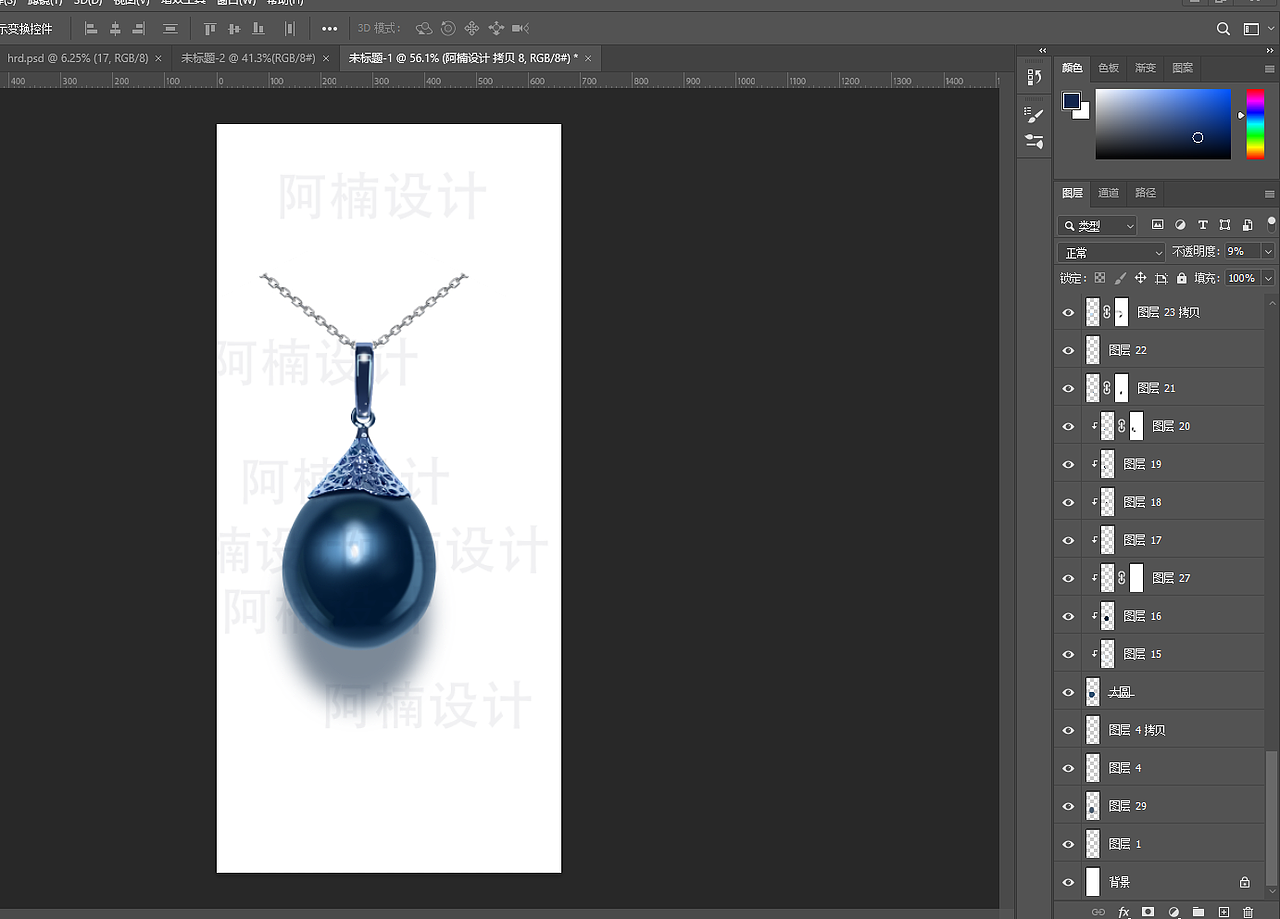
Task: Click the align left edges icon
Action: tap(91, 29)
